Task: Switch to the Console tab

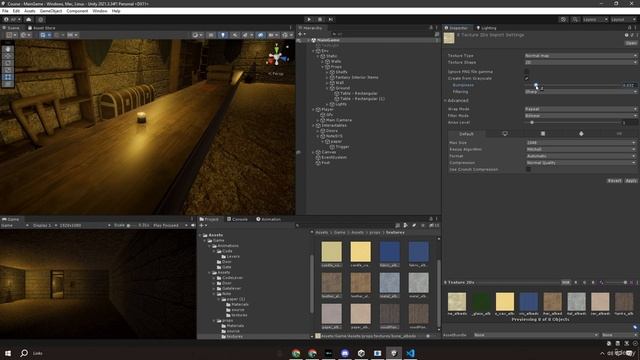Action: click(x=237, y=219)
